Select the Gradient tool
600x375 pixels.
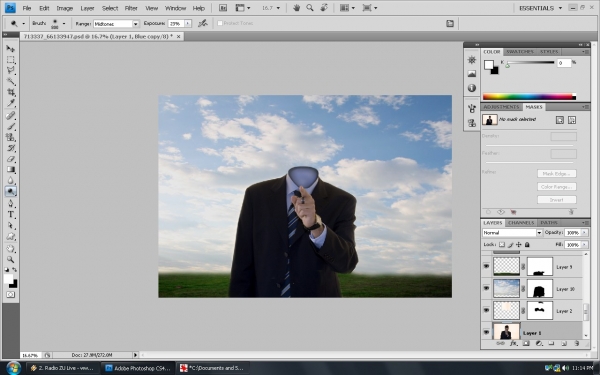(x=10, y=170)
